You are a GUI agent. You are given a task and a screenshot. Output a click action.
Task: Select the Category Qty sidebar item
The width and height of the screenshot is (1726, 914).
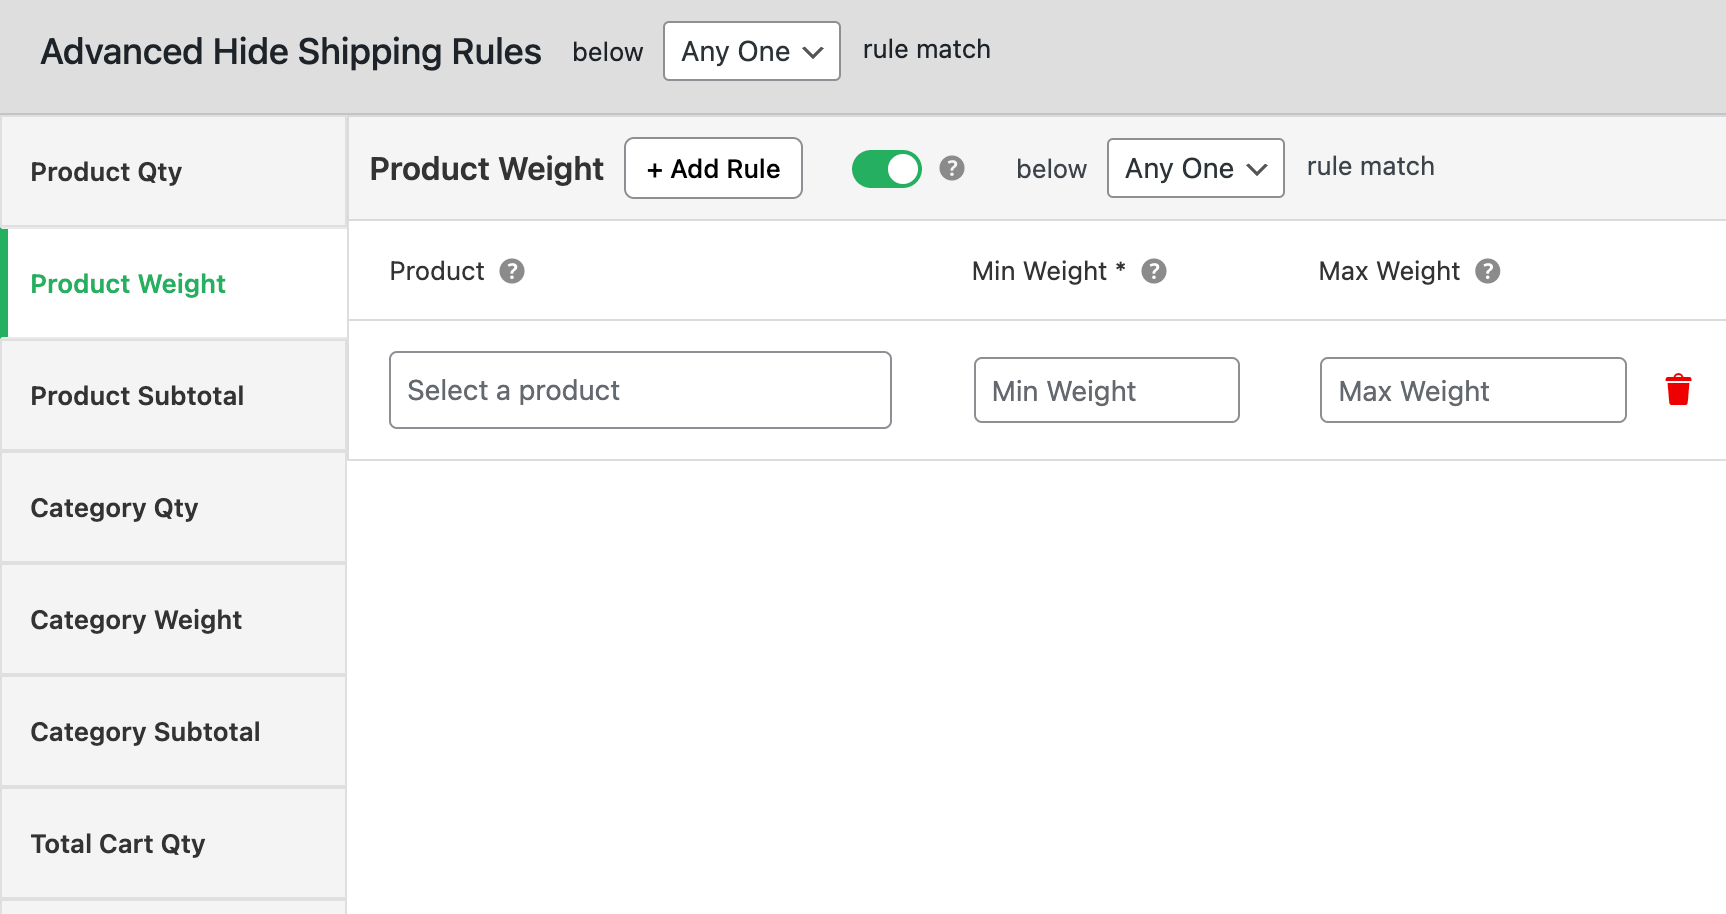(114, 507)
